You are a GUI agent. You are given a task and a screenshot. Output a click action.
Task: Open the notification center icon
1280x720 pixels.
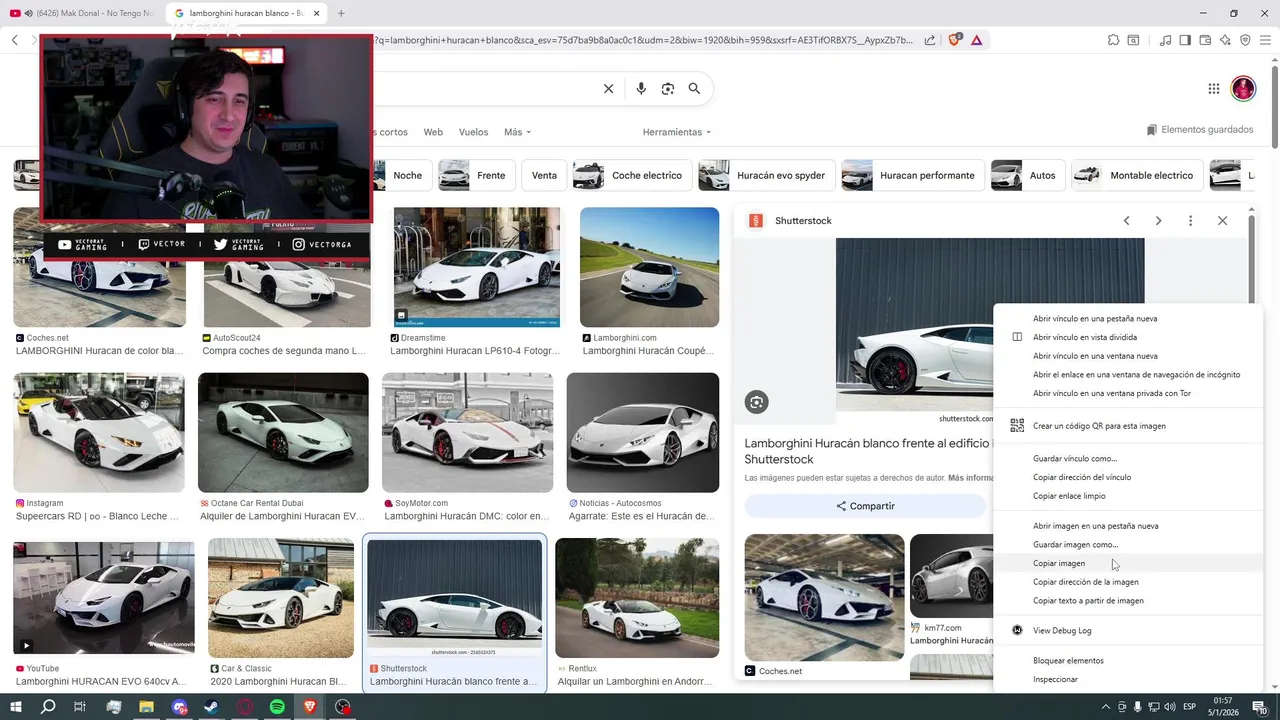pyautogui.click(x=1260, y=707)
